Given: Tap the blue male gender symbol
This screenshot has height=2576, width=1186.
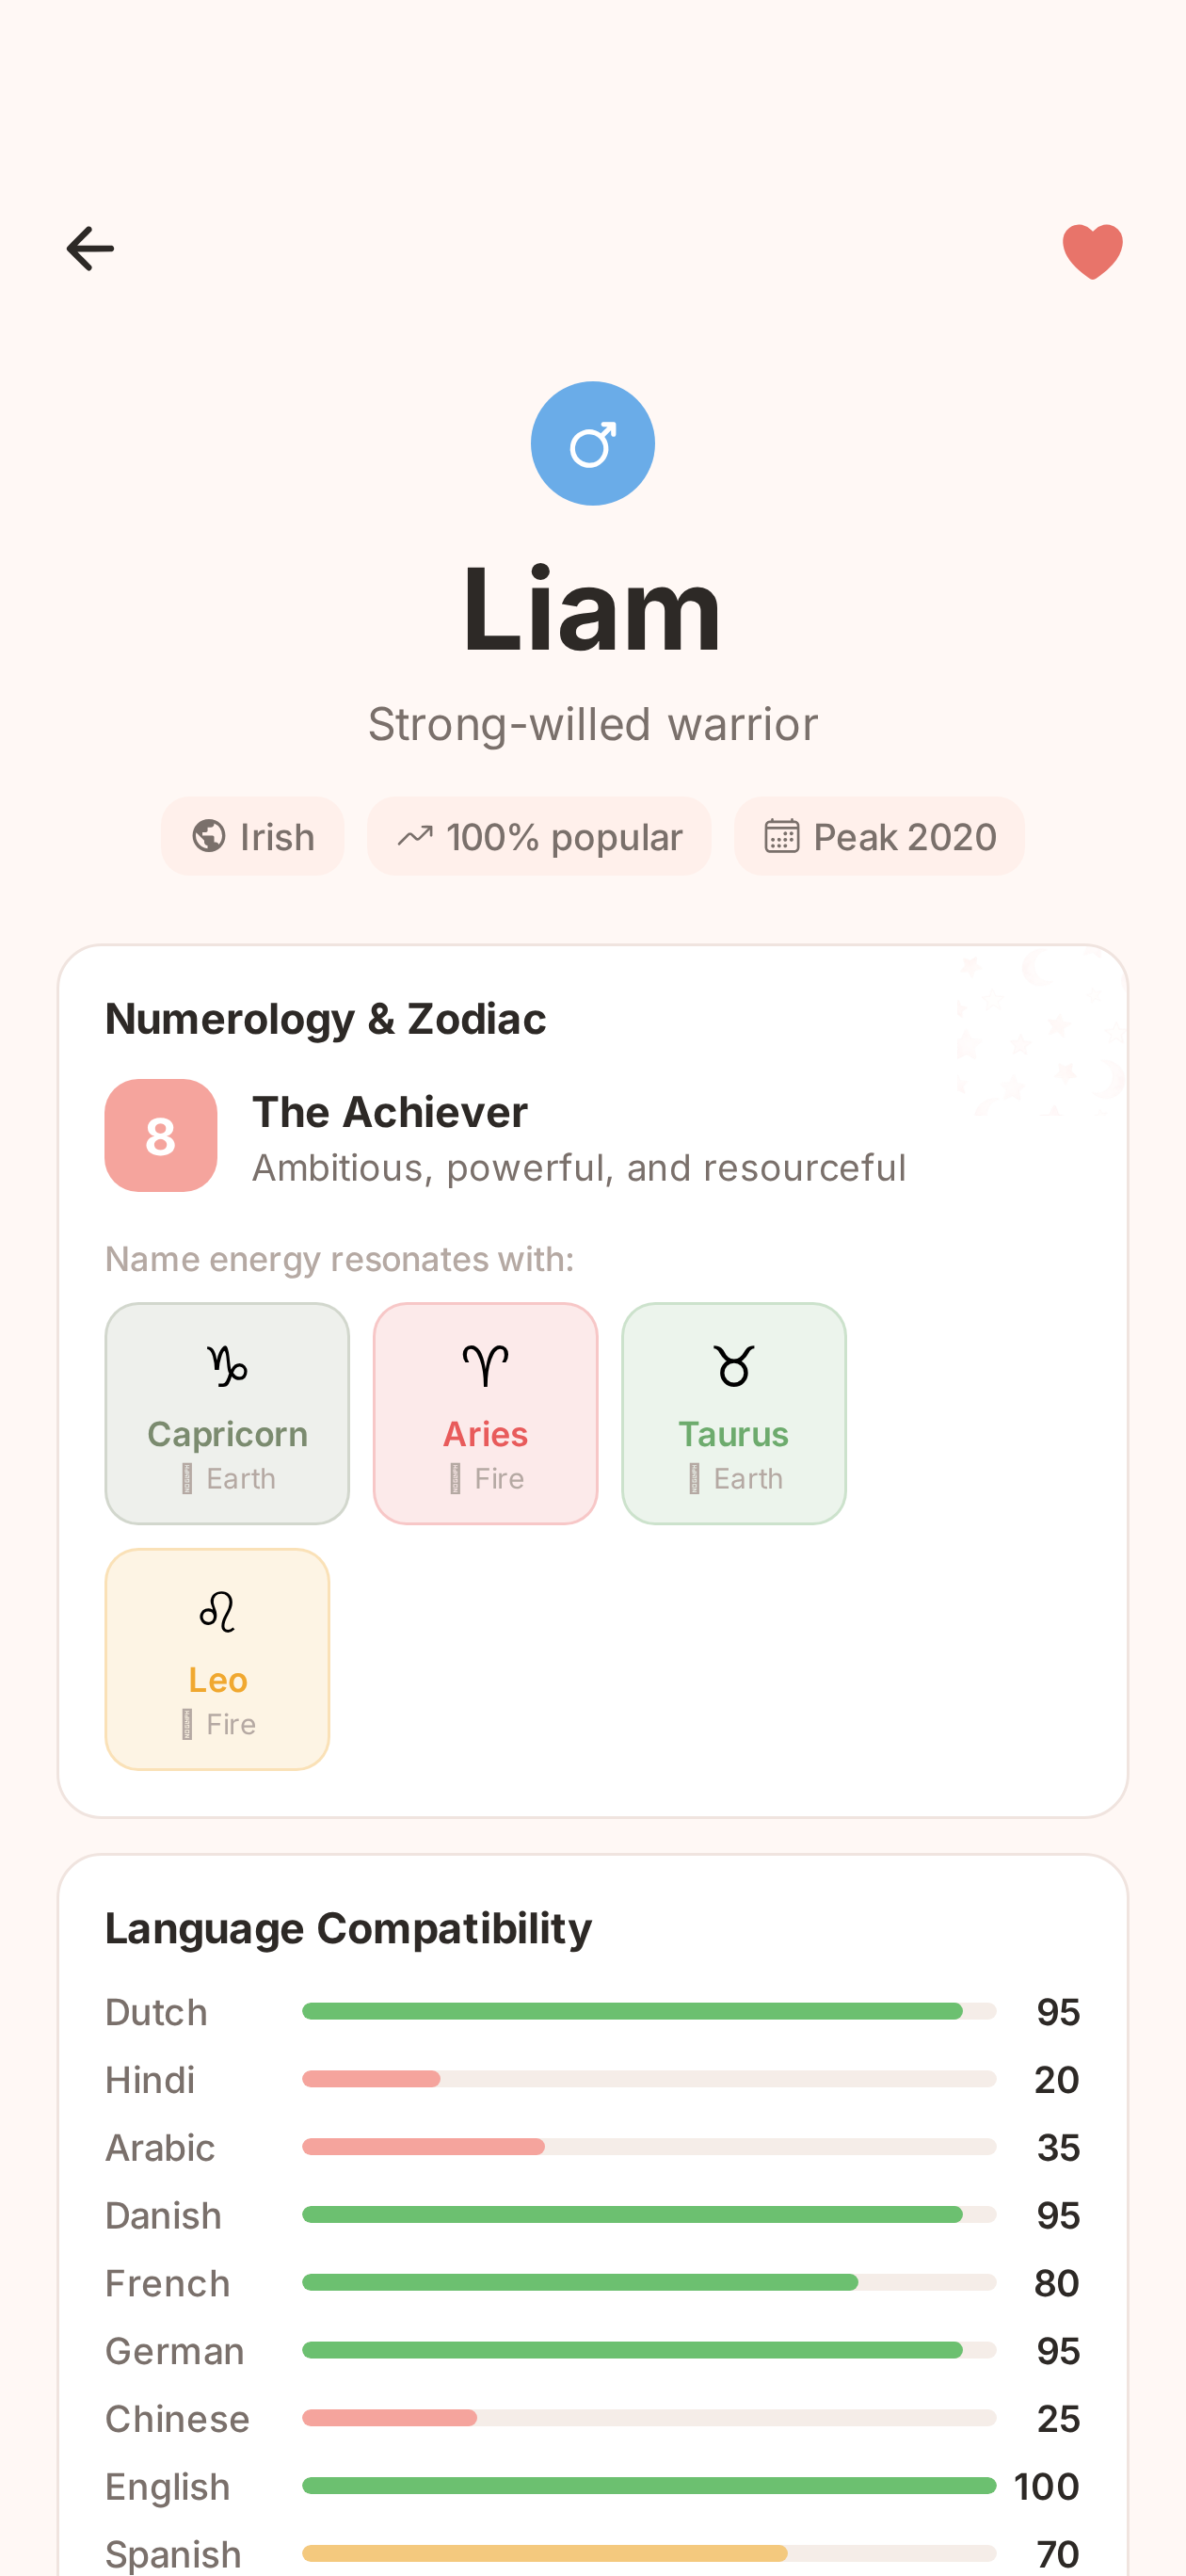Looking at the screenshot, I should pos(592,443).
